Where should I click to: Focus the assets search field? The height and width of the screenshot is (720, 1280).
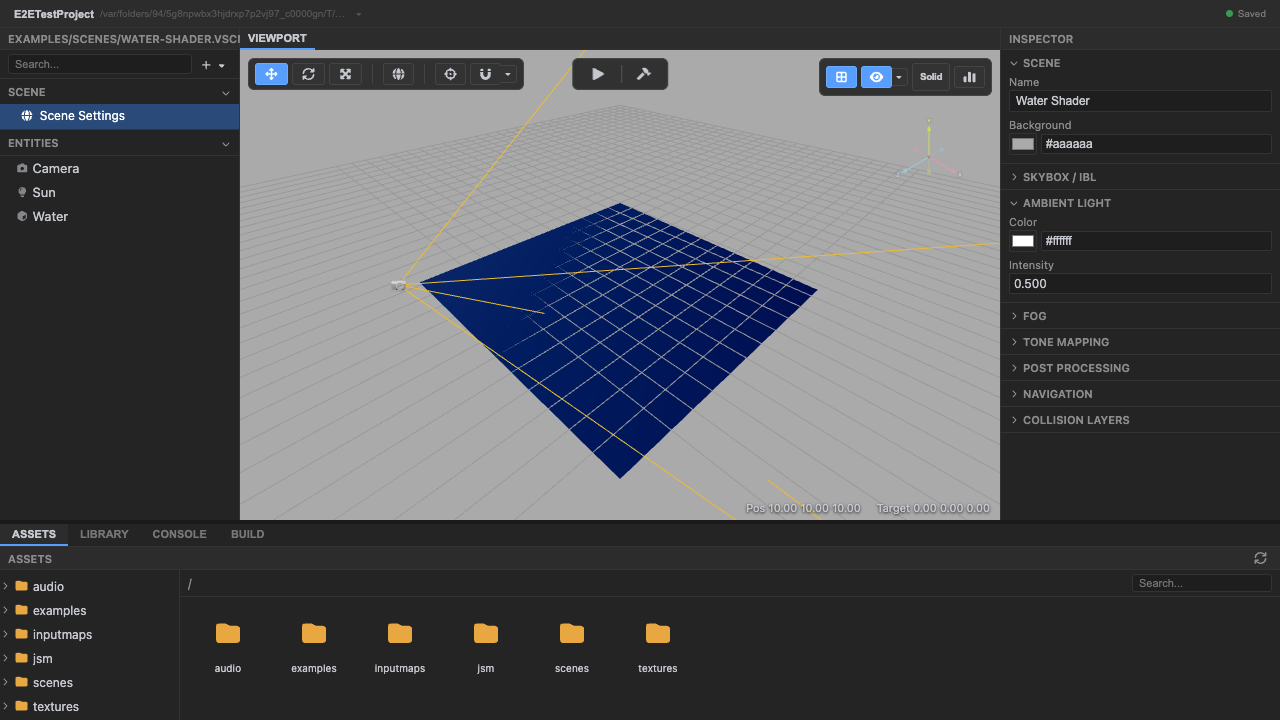click(x=1202, y=583)
